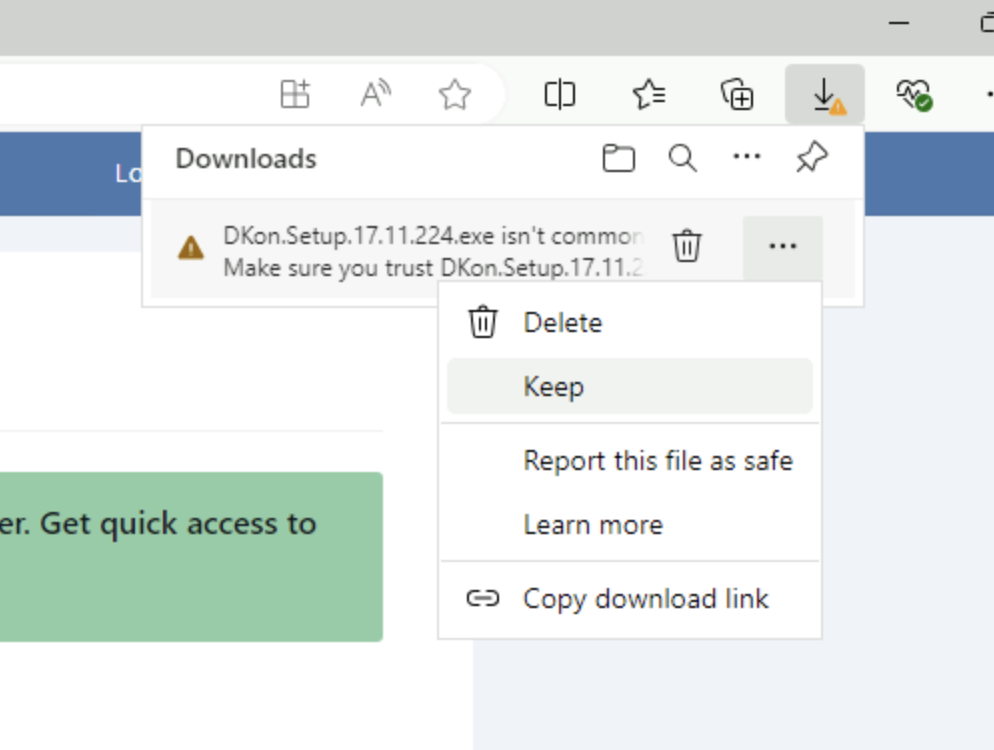Open the downloads folder icon
The image size is (994, 750).
(618, 158)
